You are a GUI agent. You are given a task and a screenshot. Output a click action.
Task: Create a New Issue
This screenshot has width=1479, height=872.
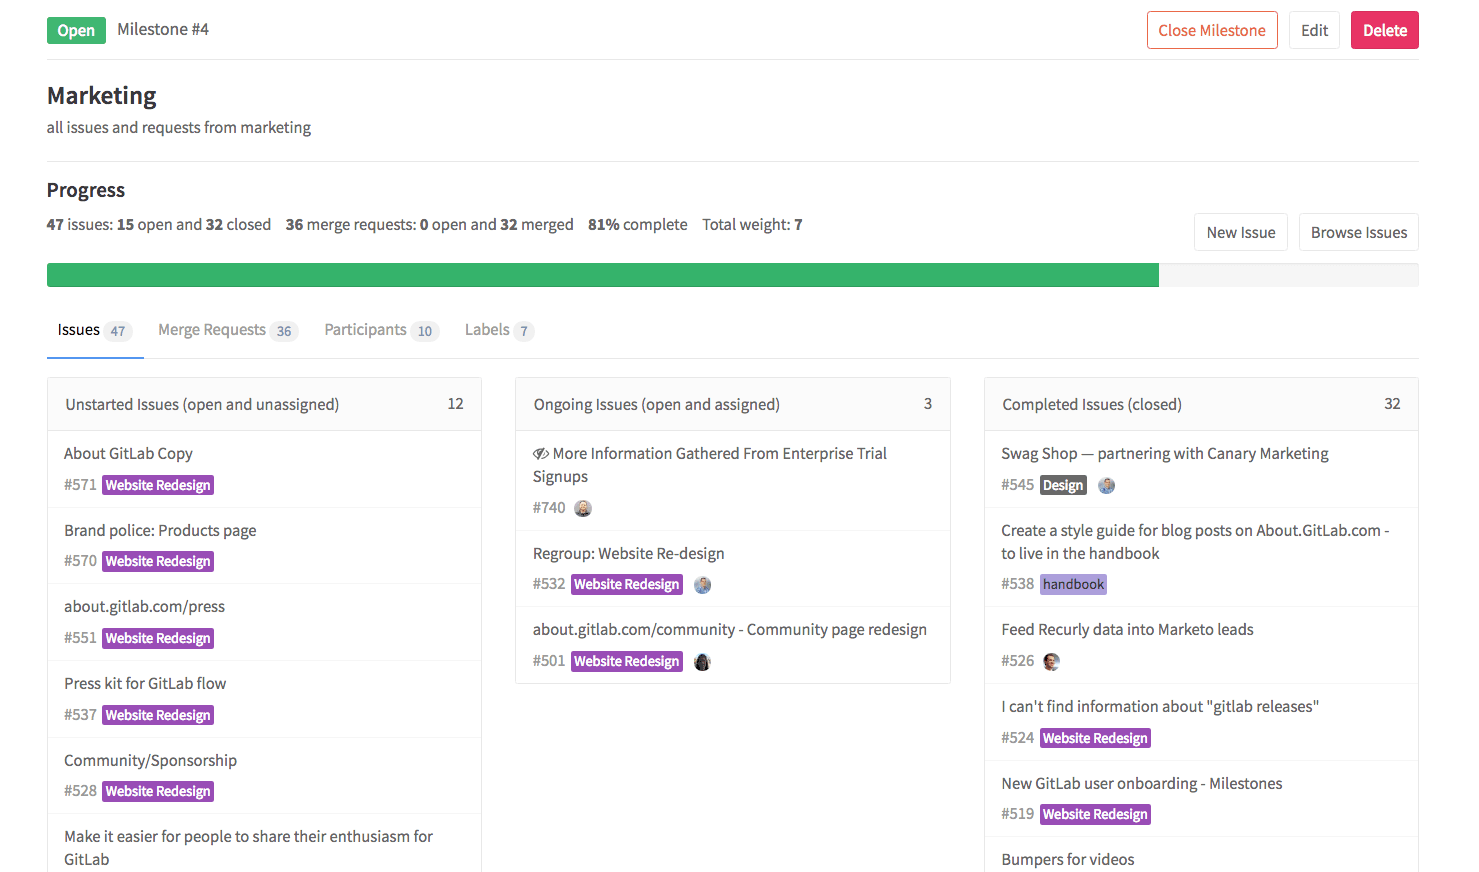1241,232
